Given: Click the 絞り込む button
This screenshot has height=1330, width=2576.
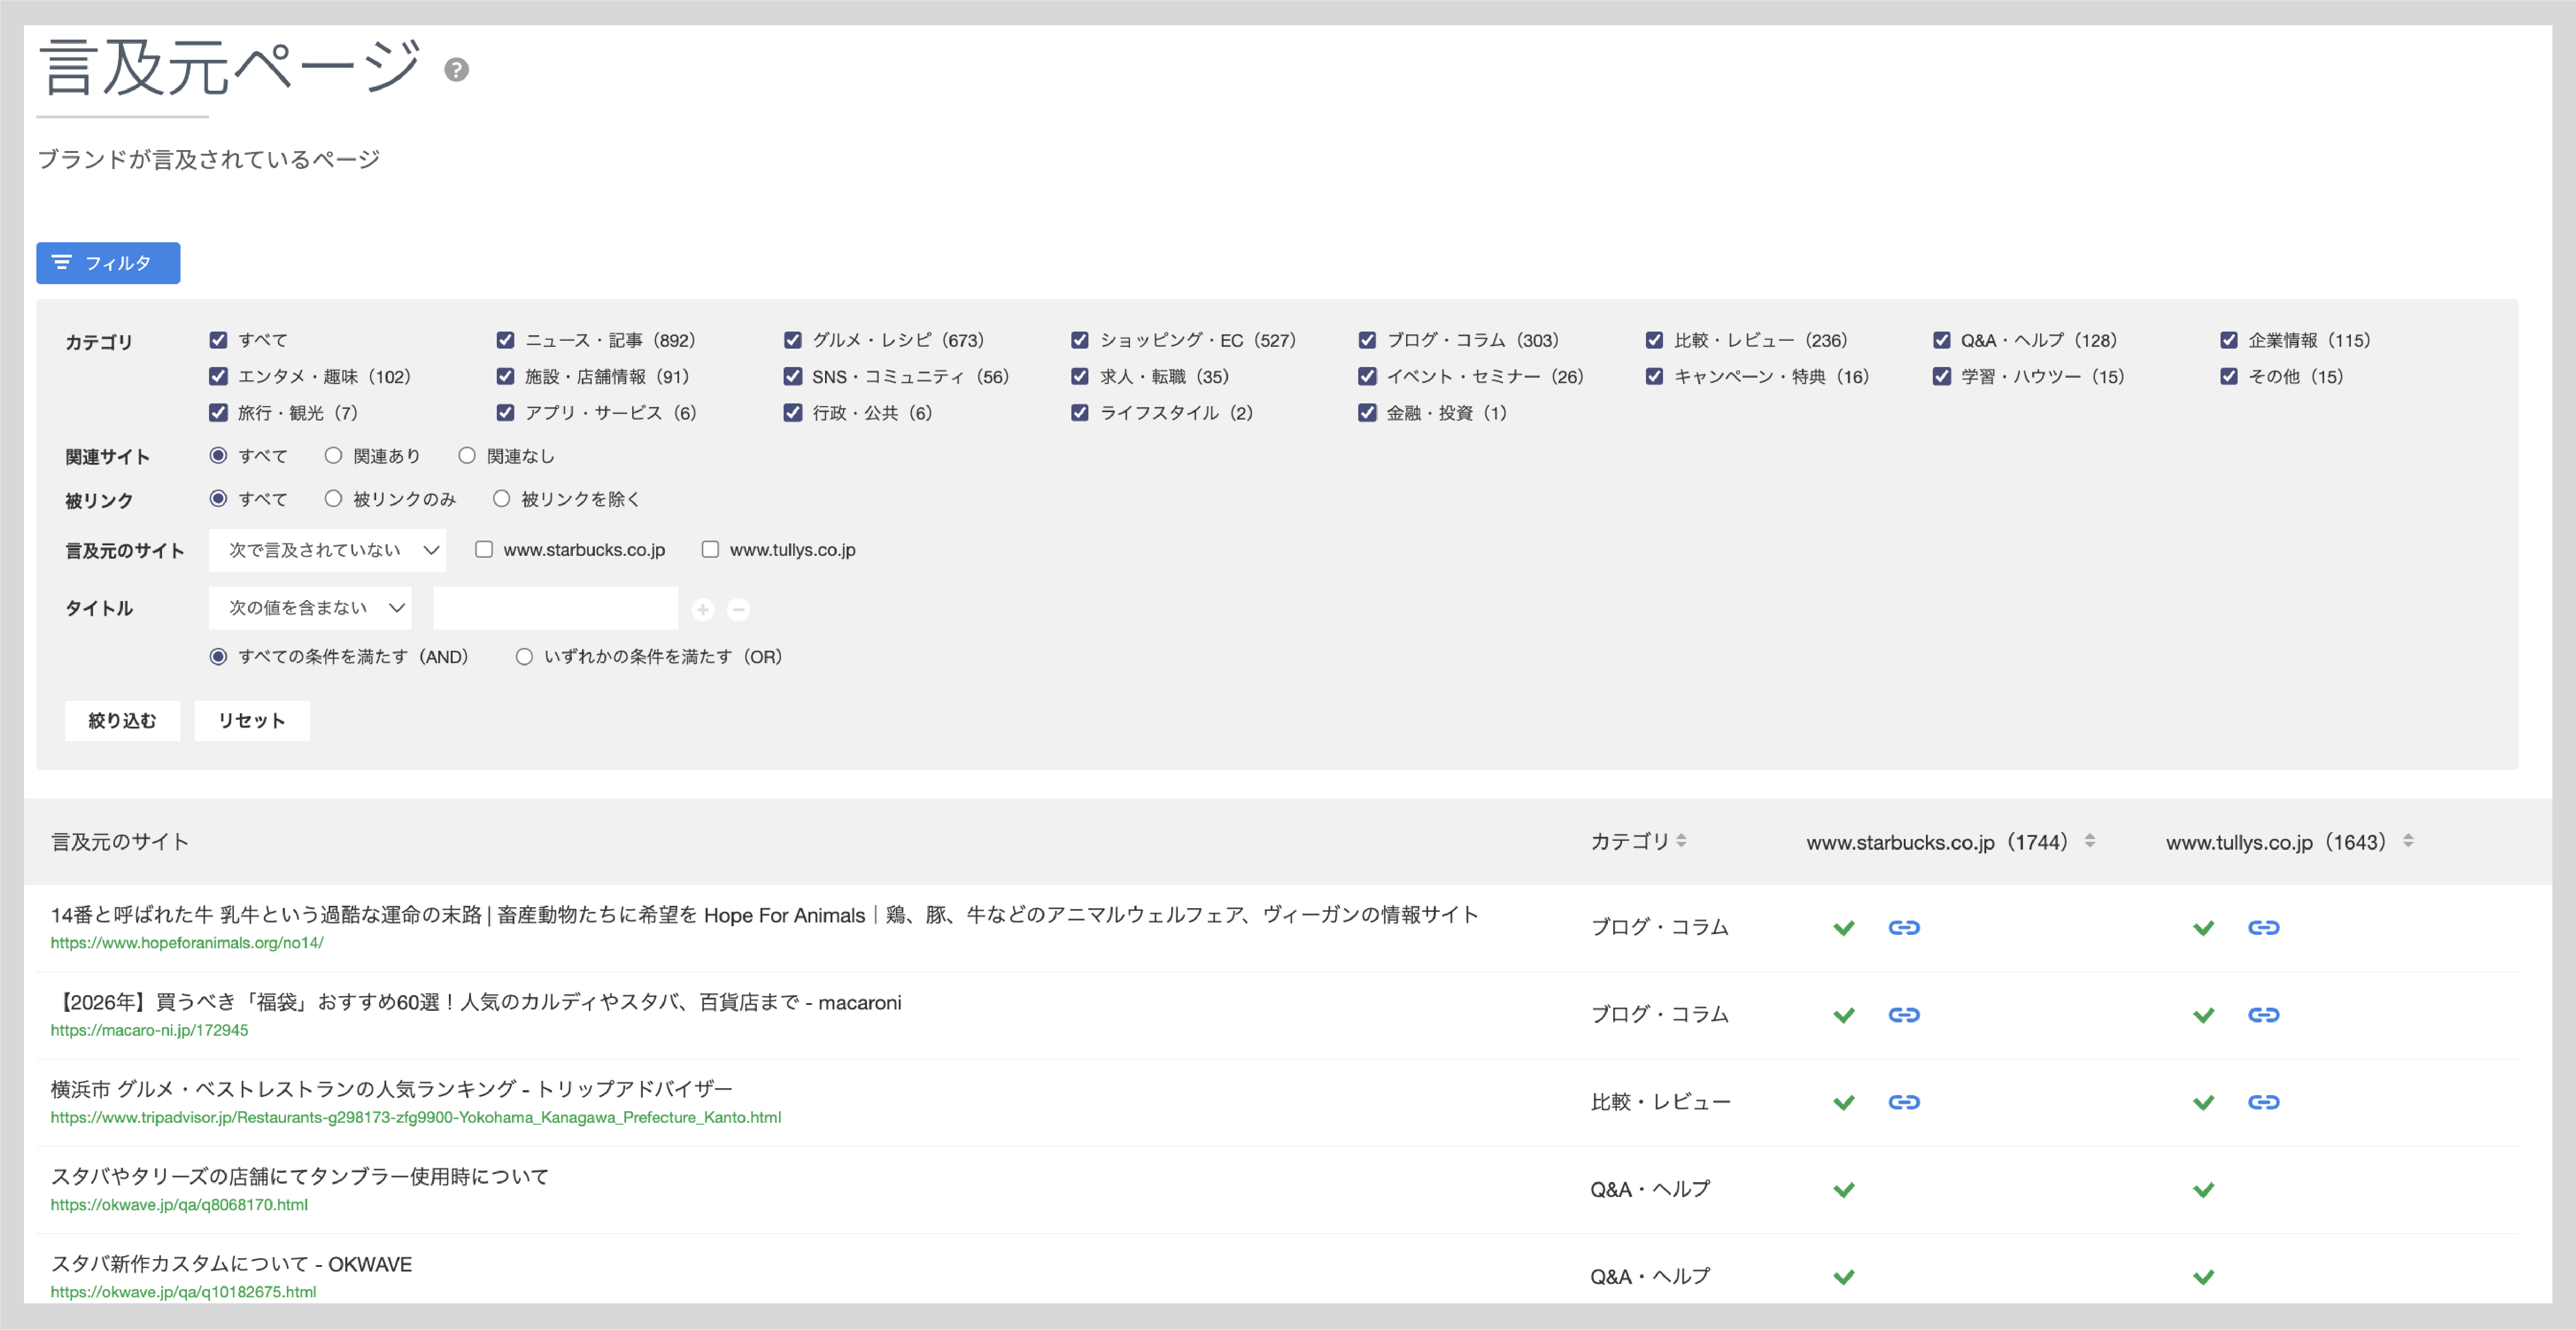Looking at the screenshot, I should pos(122,721).
